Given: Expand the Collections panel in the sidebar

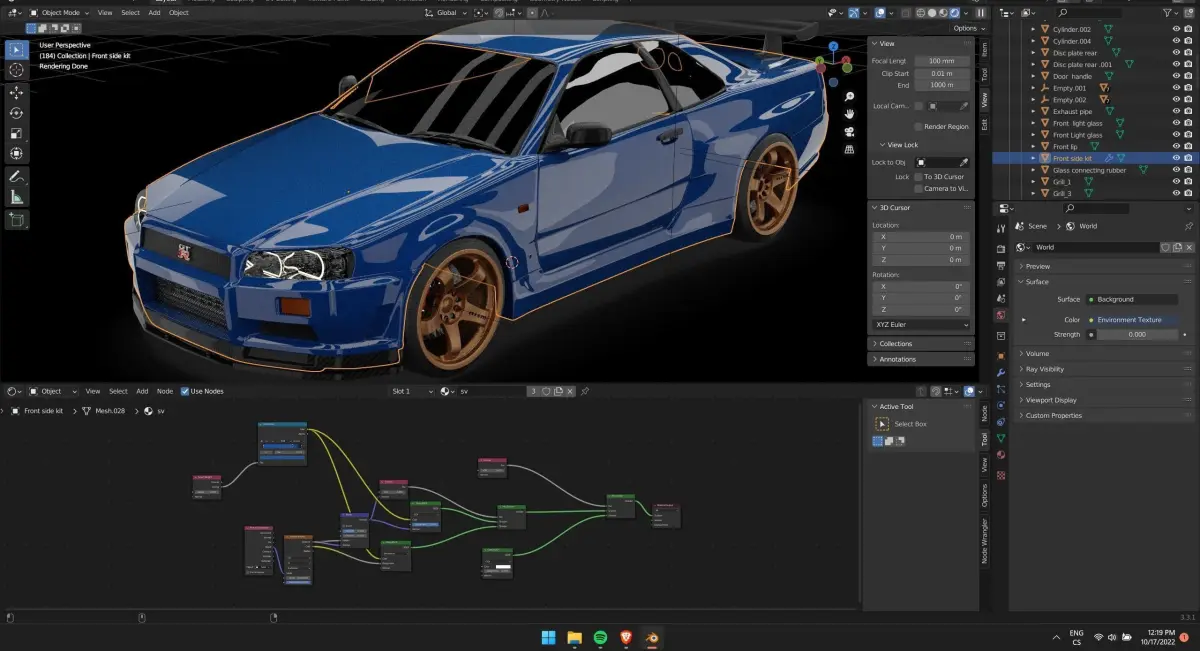Looking at the screenshot, I should (921, 343).
